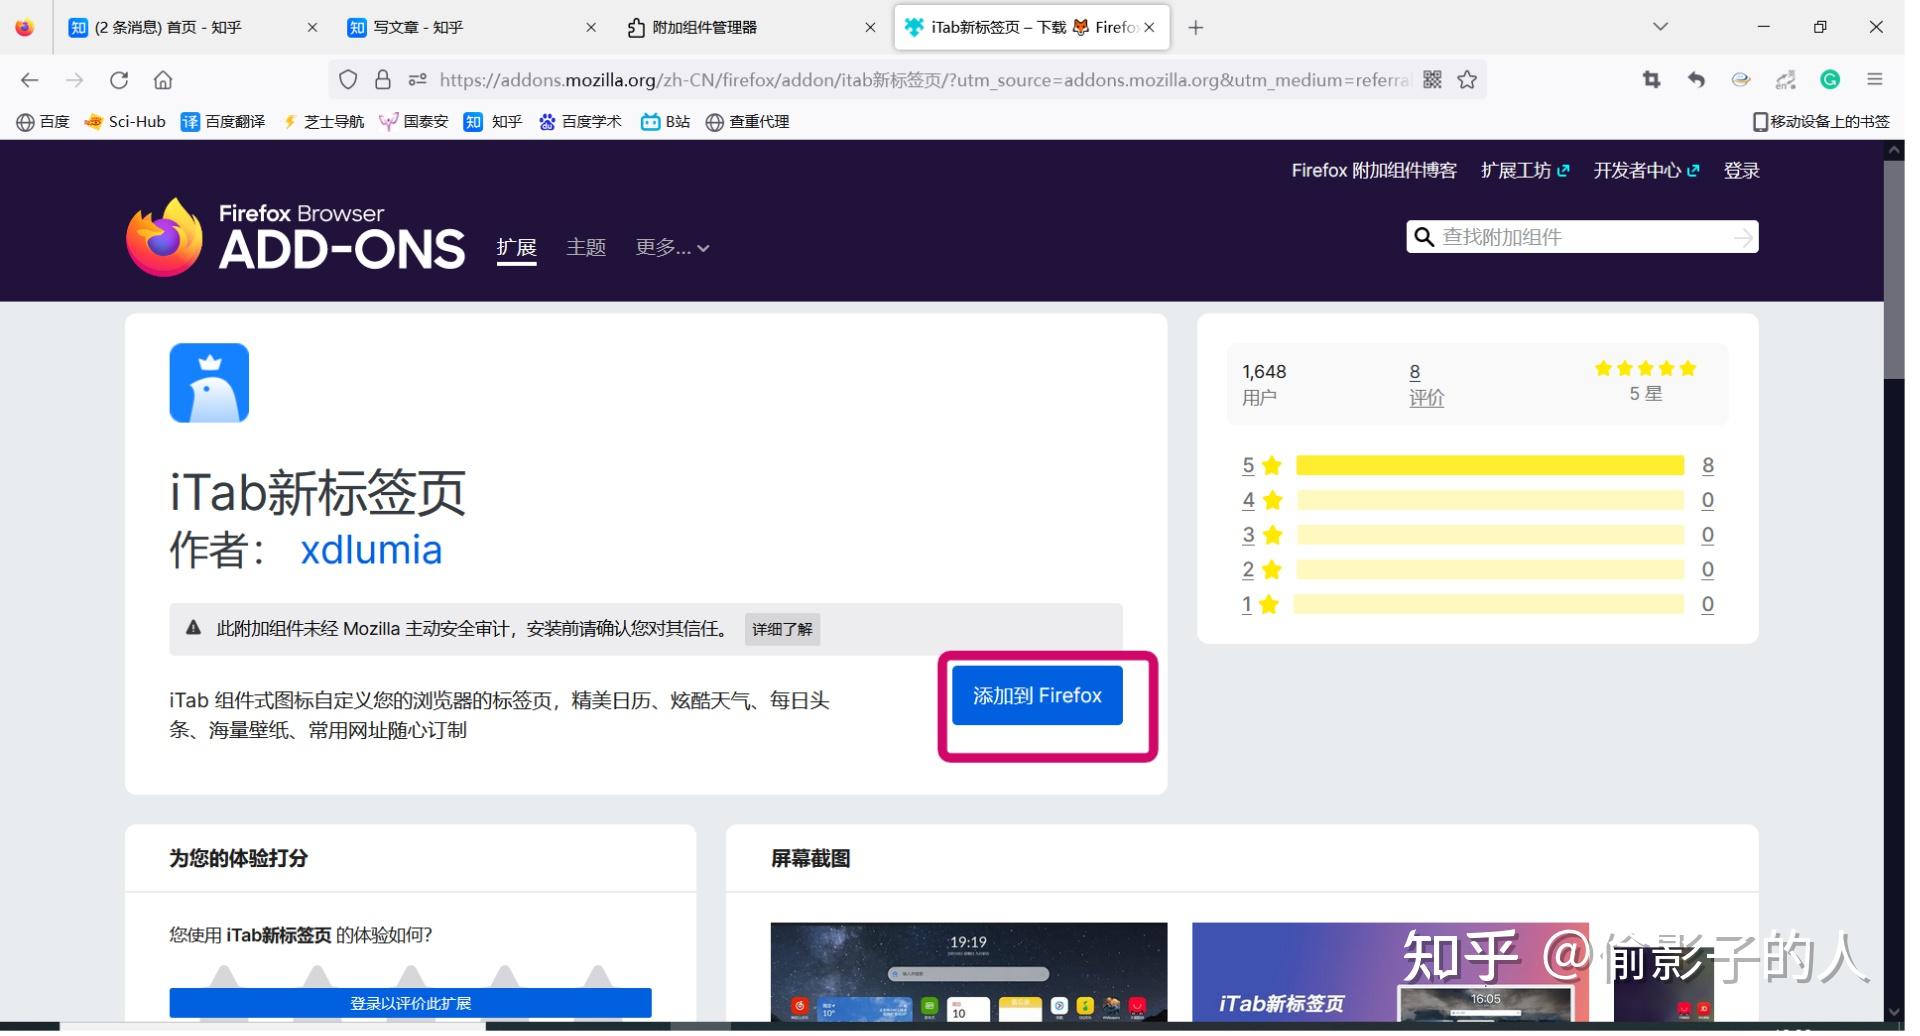
Task: Open the Firefox hamburger application menu
Action: tap(1876, 79)
